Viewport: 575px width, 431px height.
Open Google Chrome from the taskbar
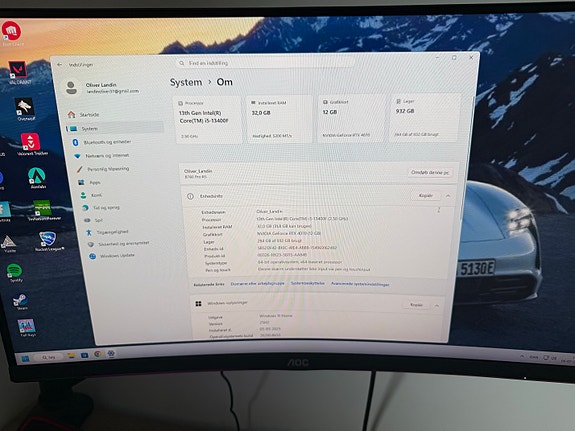(98, 354)
